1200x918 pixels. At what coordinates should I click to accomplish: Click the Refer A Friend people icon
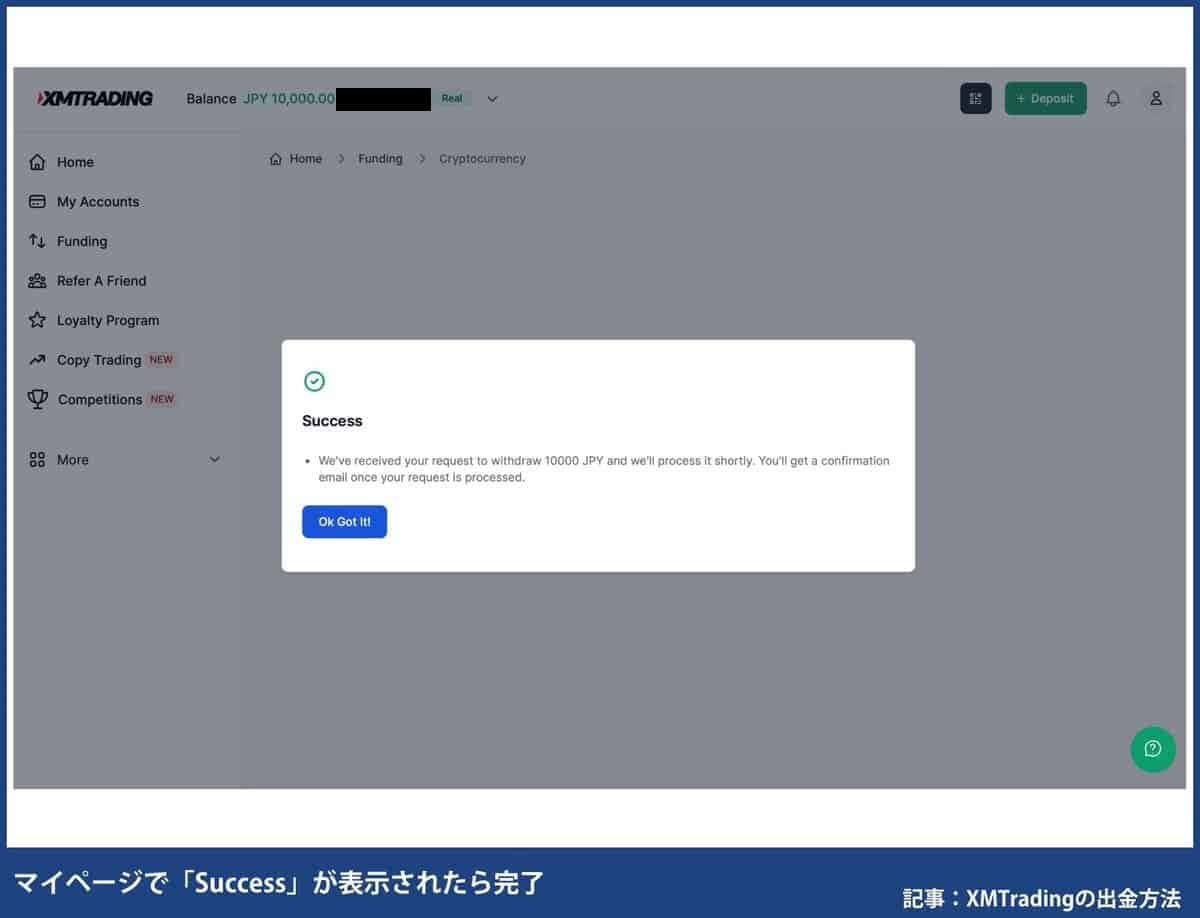[x=37, y=281]
